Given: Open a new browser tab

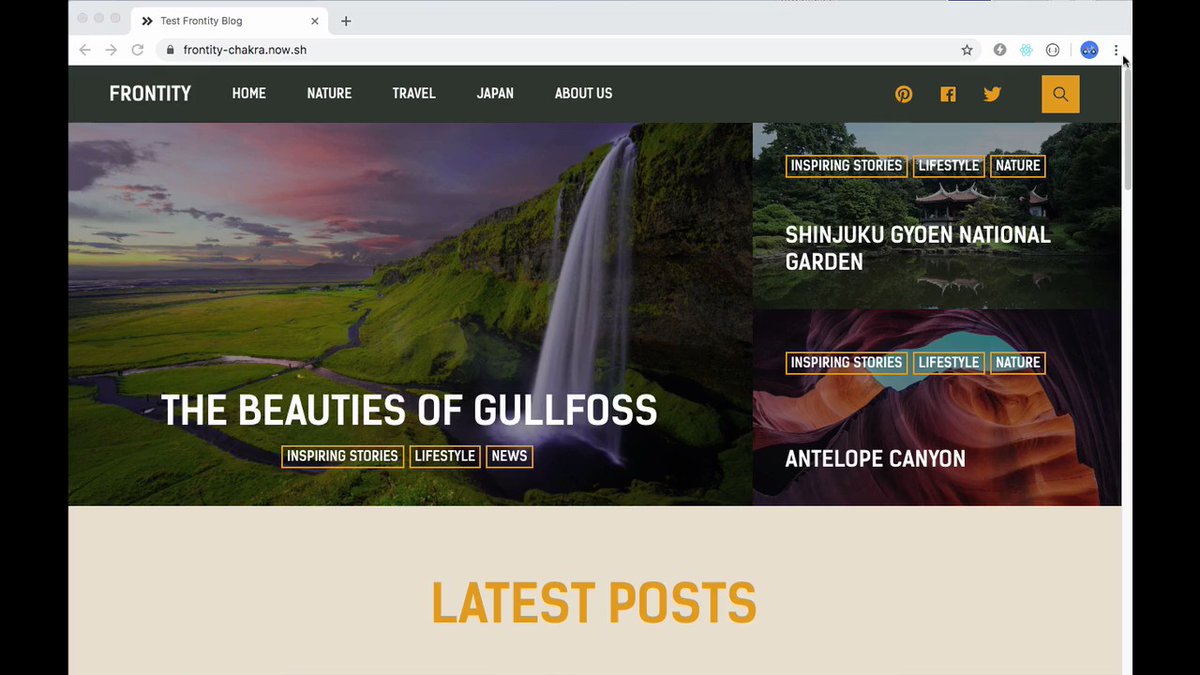Looking at the screenshot, I should [346, 21].
